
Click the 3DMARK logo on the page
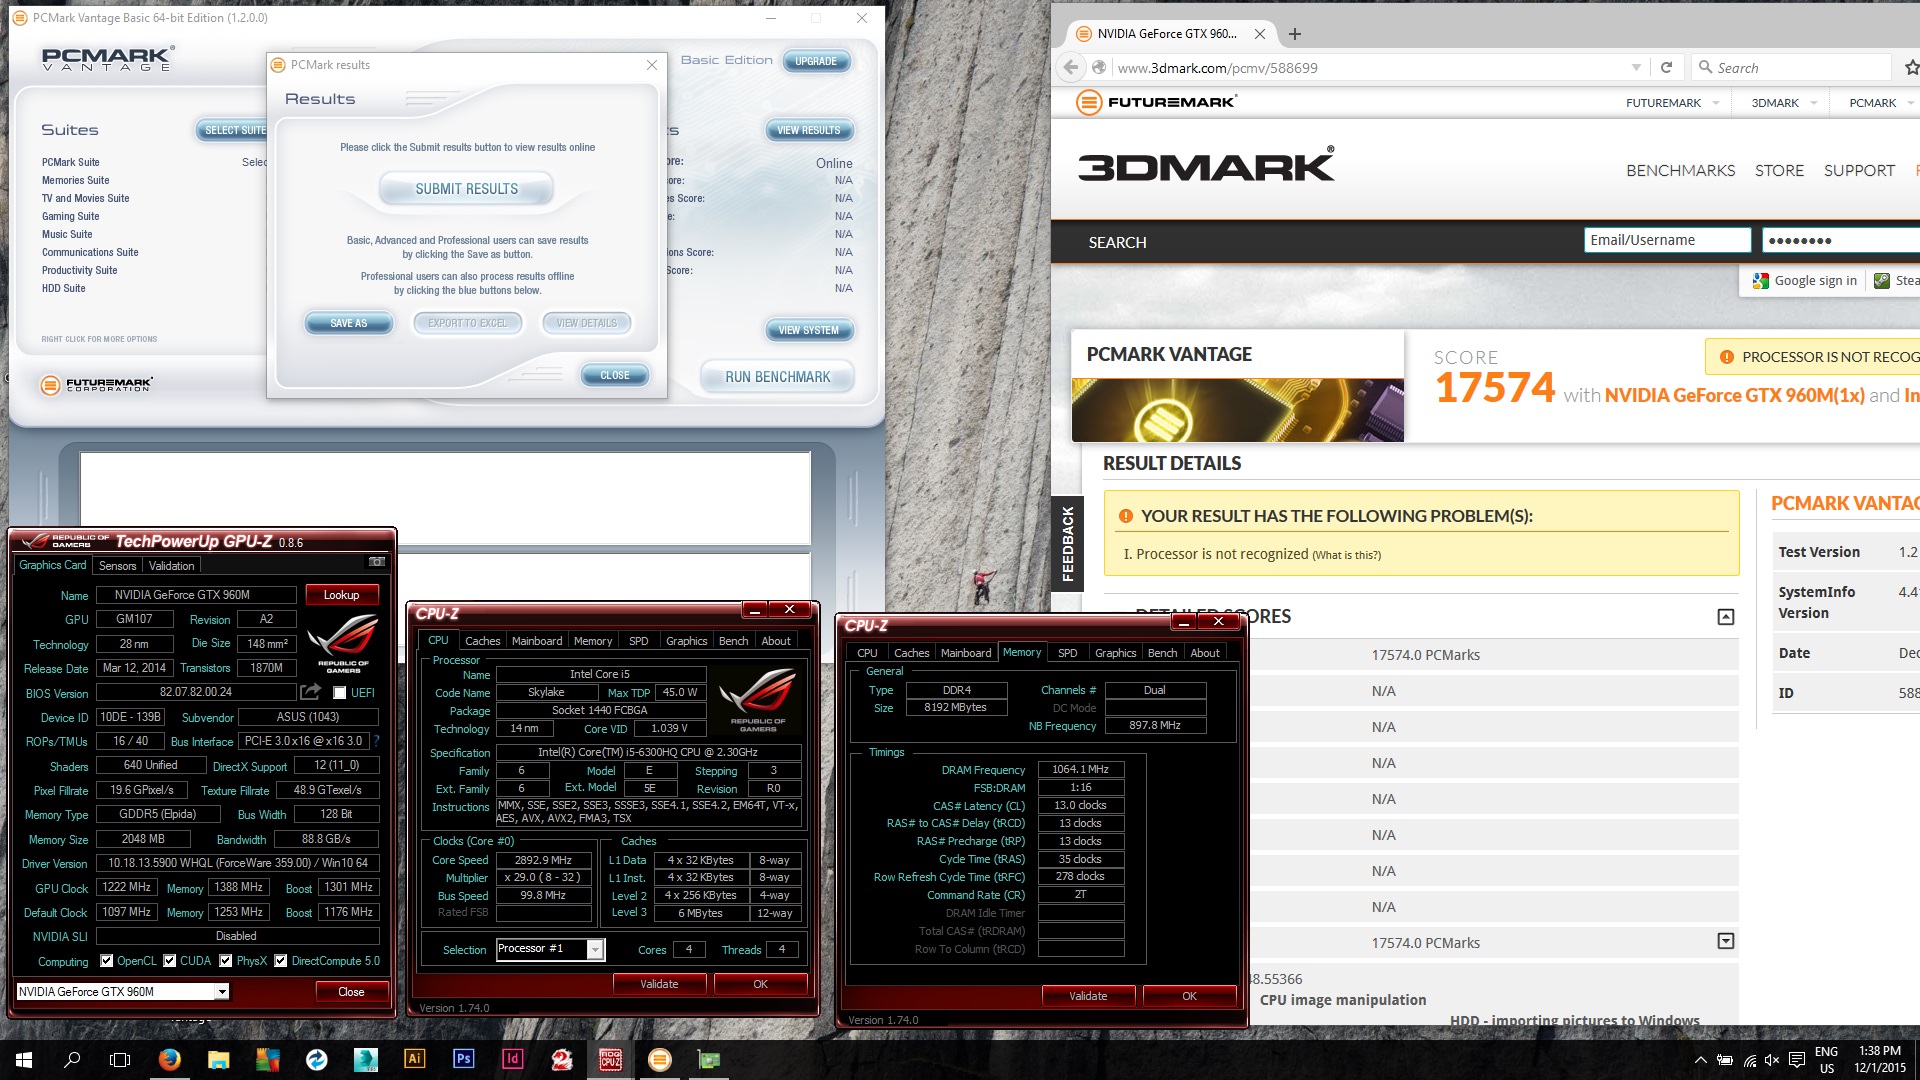[1206, 165]
